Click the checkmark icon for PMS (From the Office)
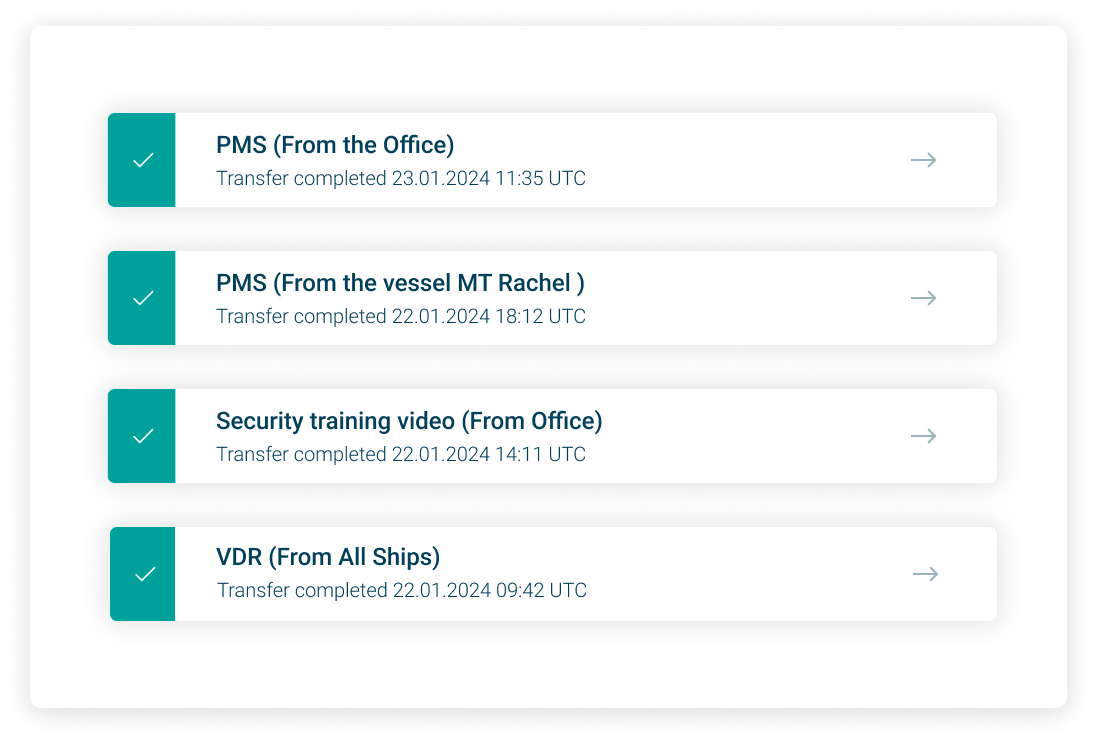This screenshot has width=1097, height=742. point(143,160)
